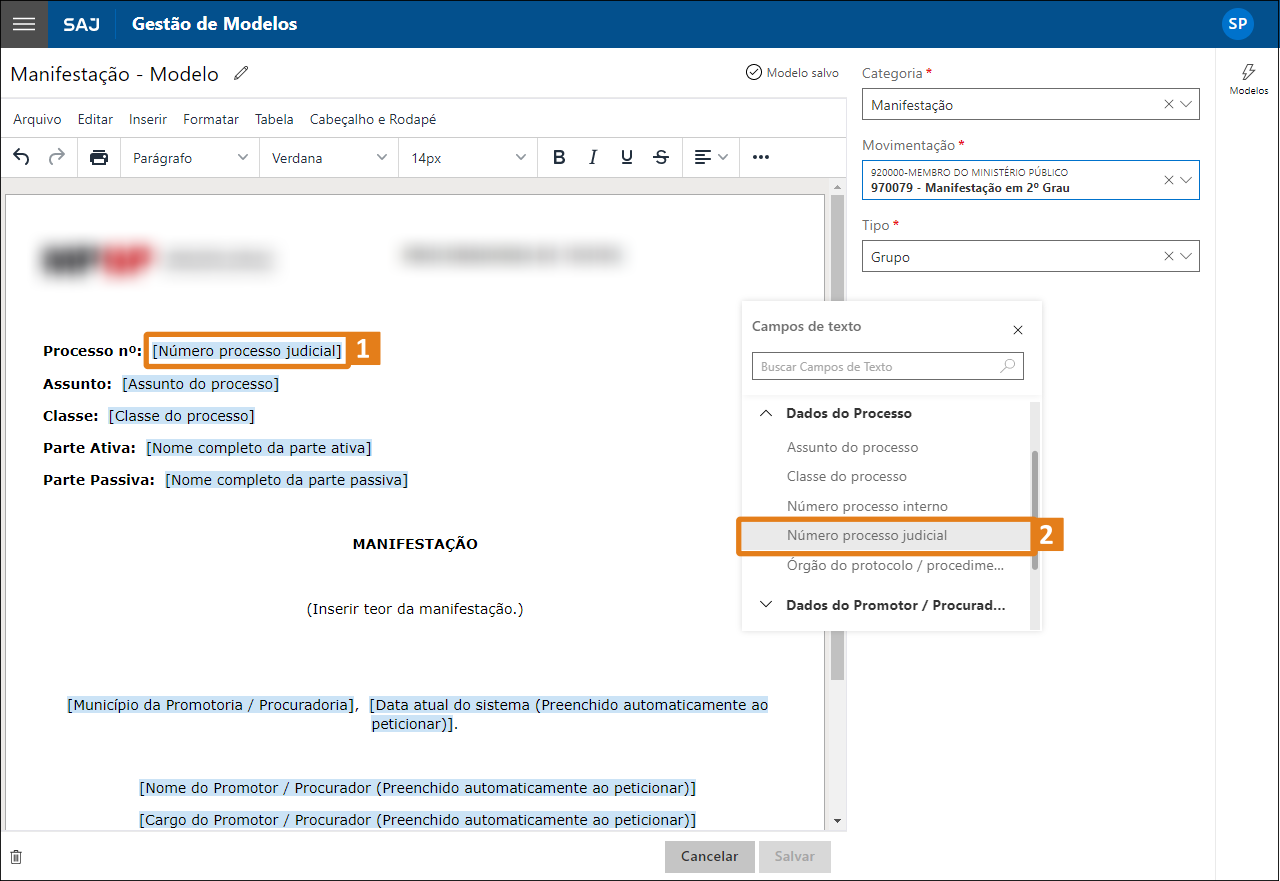The width and height of the screenshot is (1280, 881).
Task: Click the print icon in toolbar
Action: (99, 157)
